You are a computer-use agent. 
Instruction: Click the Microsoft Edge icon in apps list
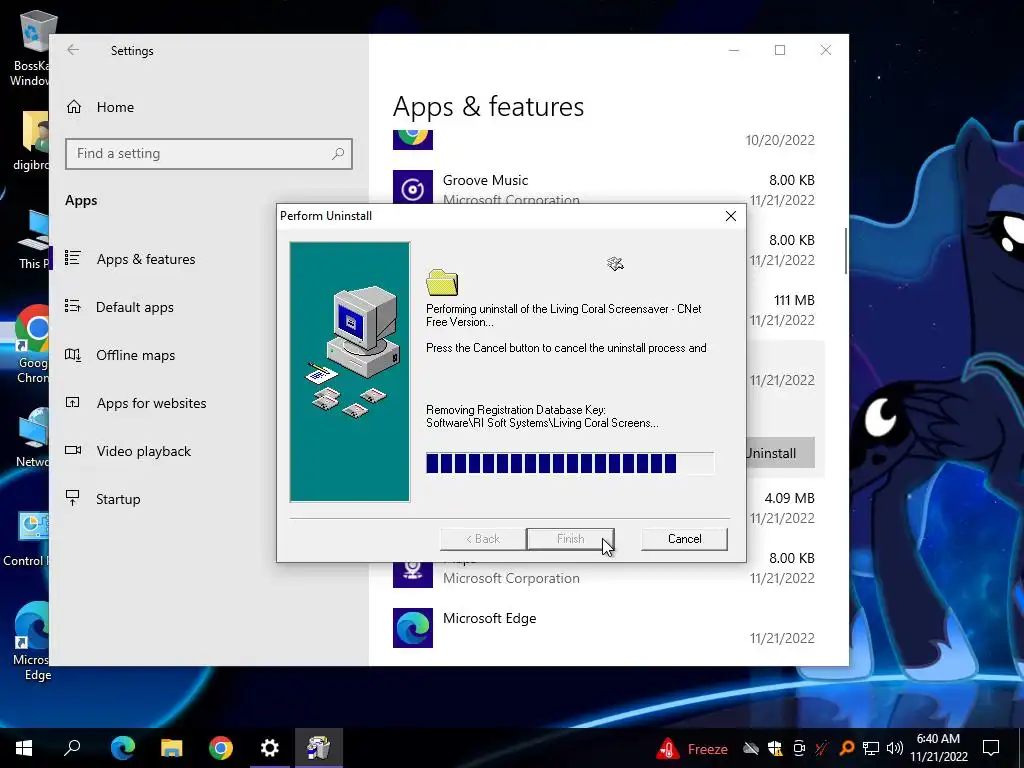coord(413,628)
